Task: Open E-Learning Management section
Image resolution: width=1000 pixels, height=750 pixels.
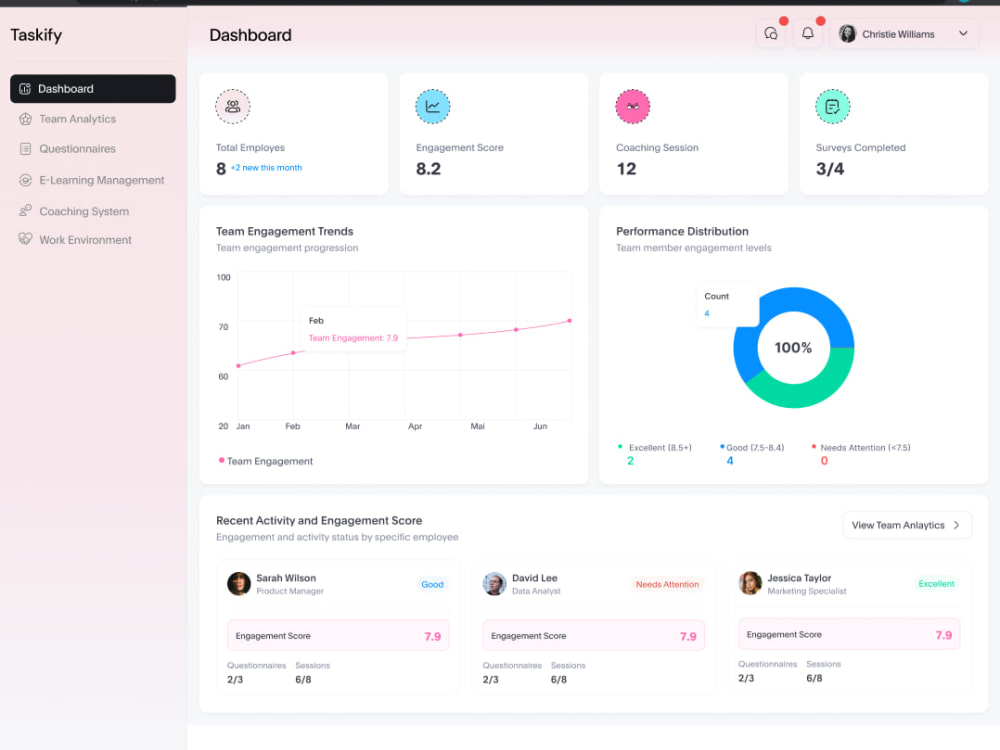Action: pyautogui.click(x=92, y=180)
